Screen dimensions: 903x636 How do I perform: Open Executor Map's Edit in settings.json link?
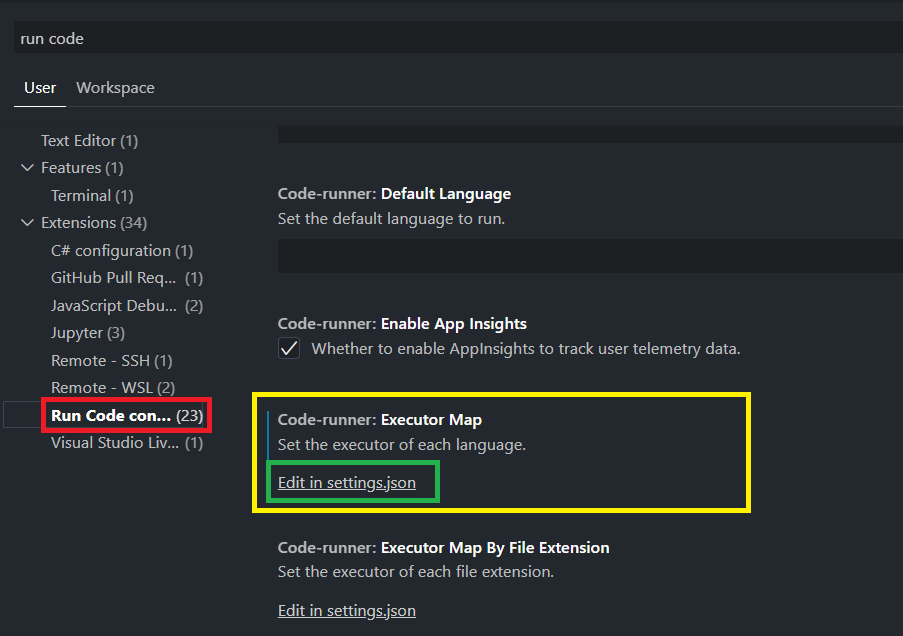[x=347, y=483]
